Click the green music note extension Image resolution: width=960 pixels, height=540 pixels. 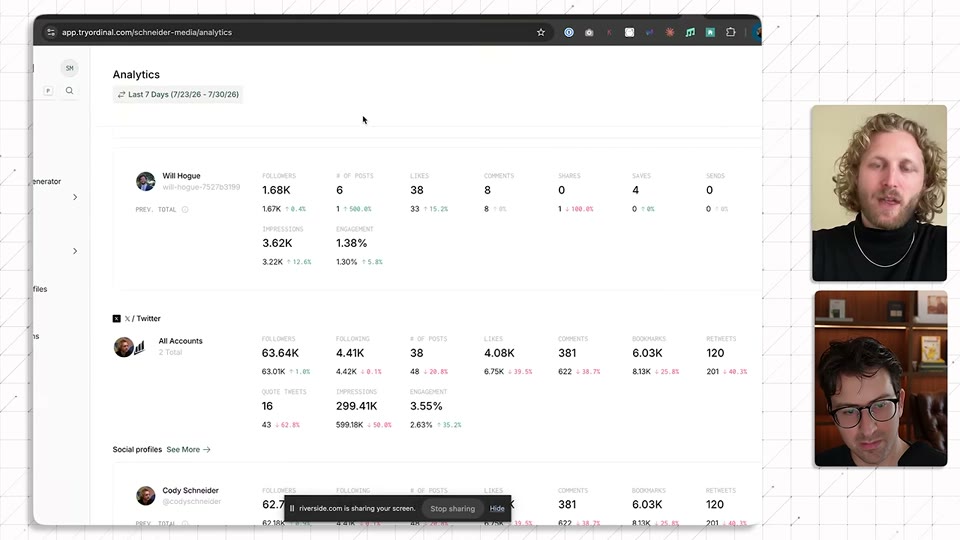click(x=690, y=32)
